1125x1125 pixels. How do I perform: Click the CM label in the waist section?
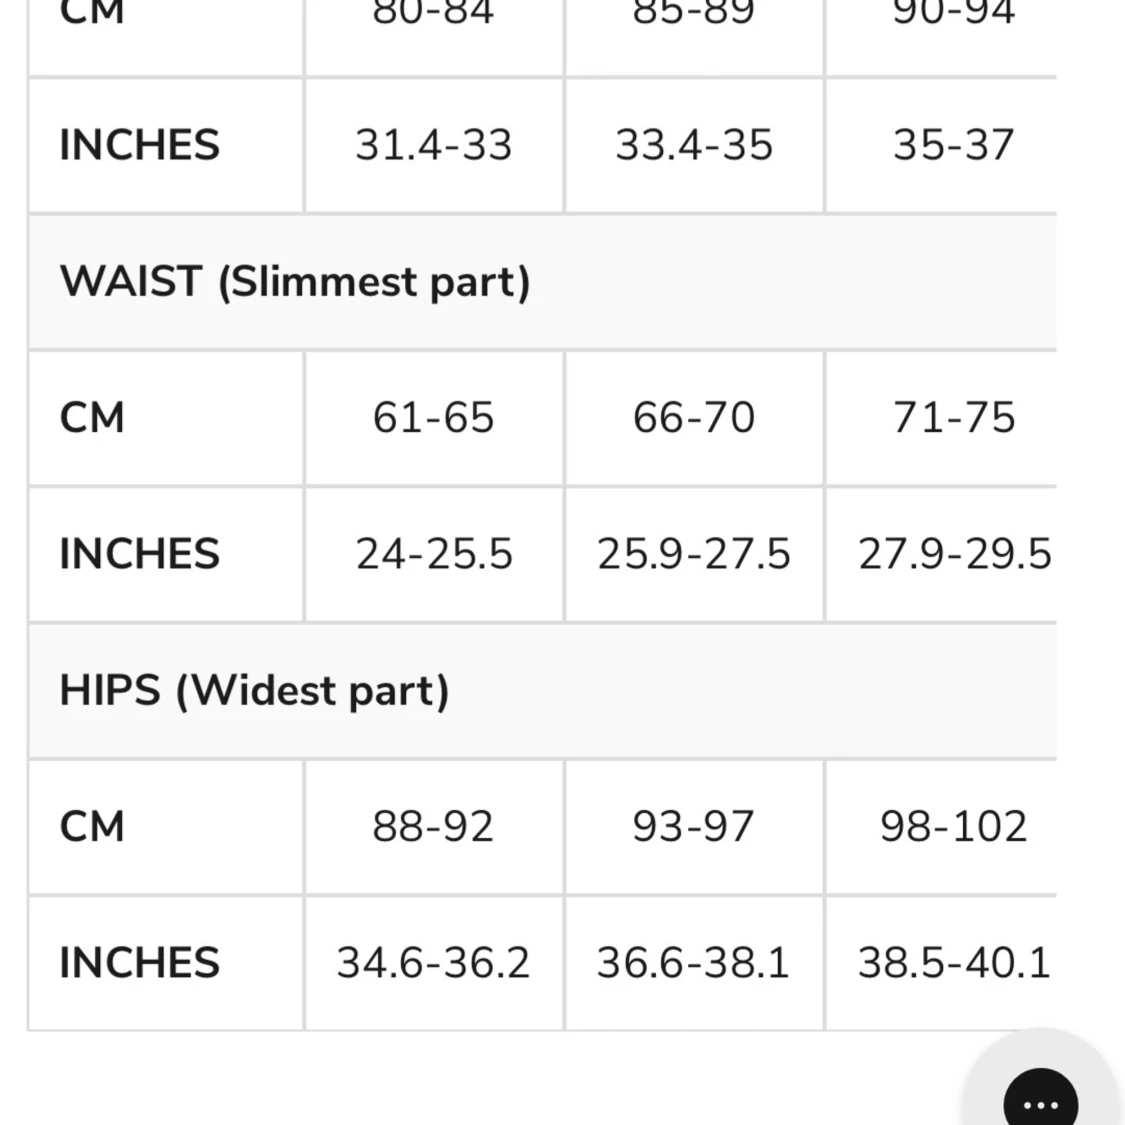click(92, 418)
